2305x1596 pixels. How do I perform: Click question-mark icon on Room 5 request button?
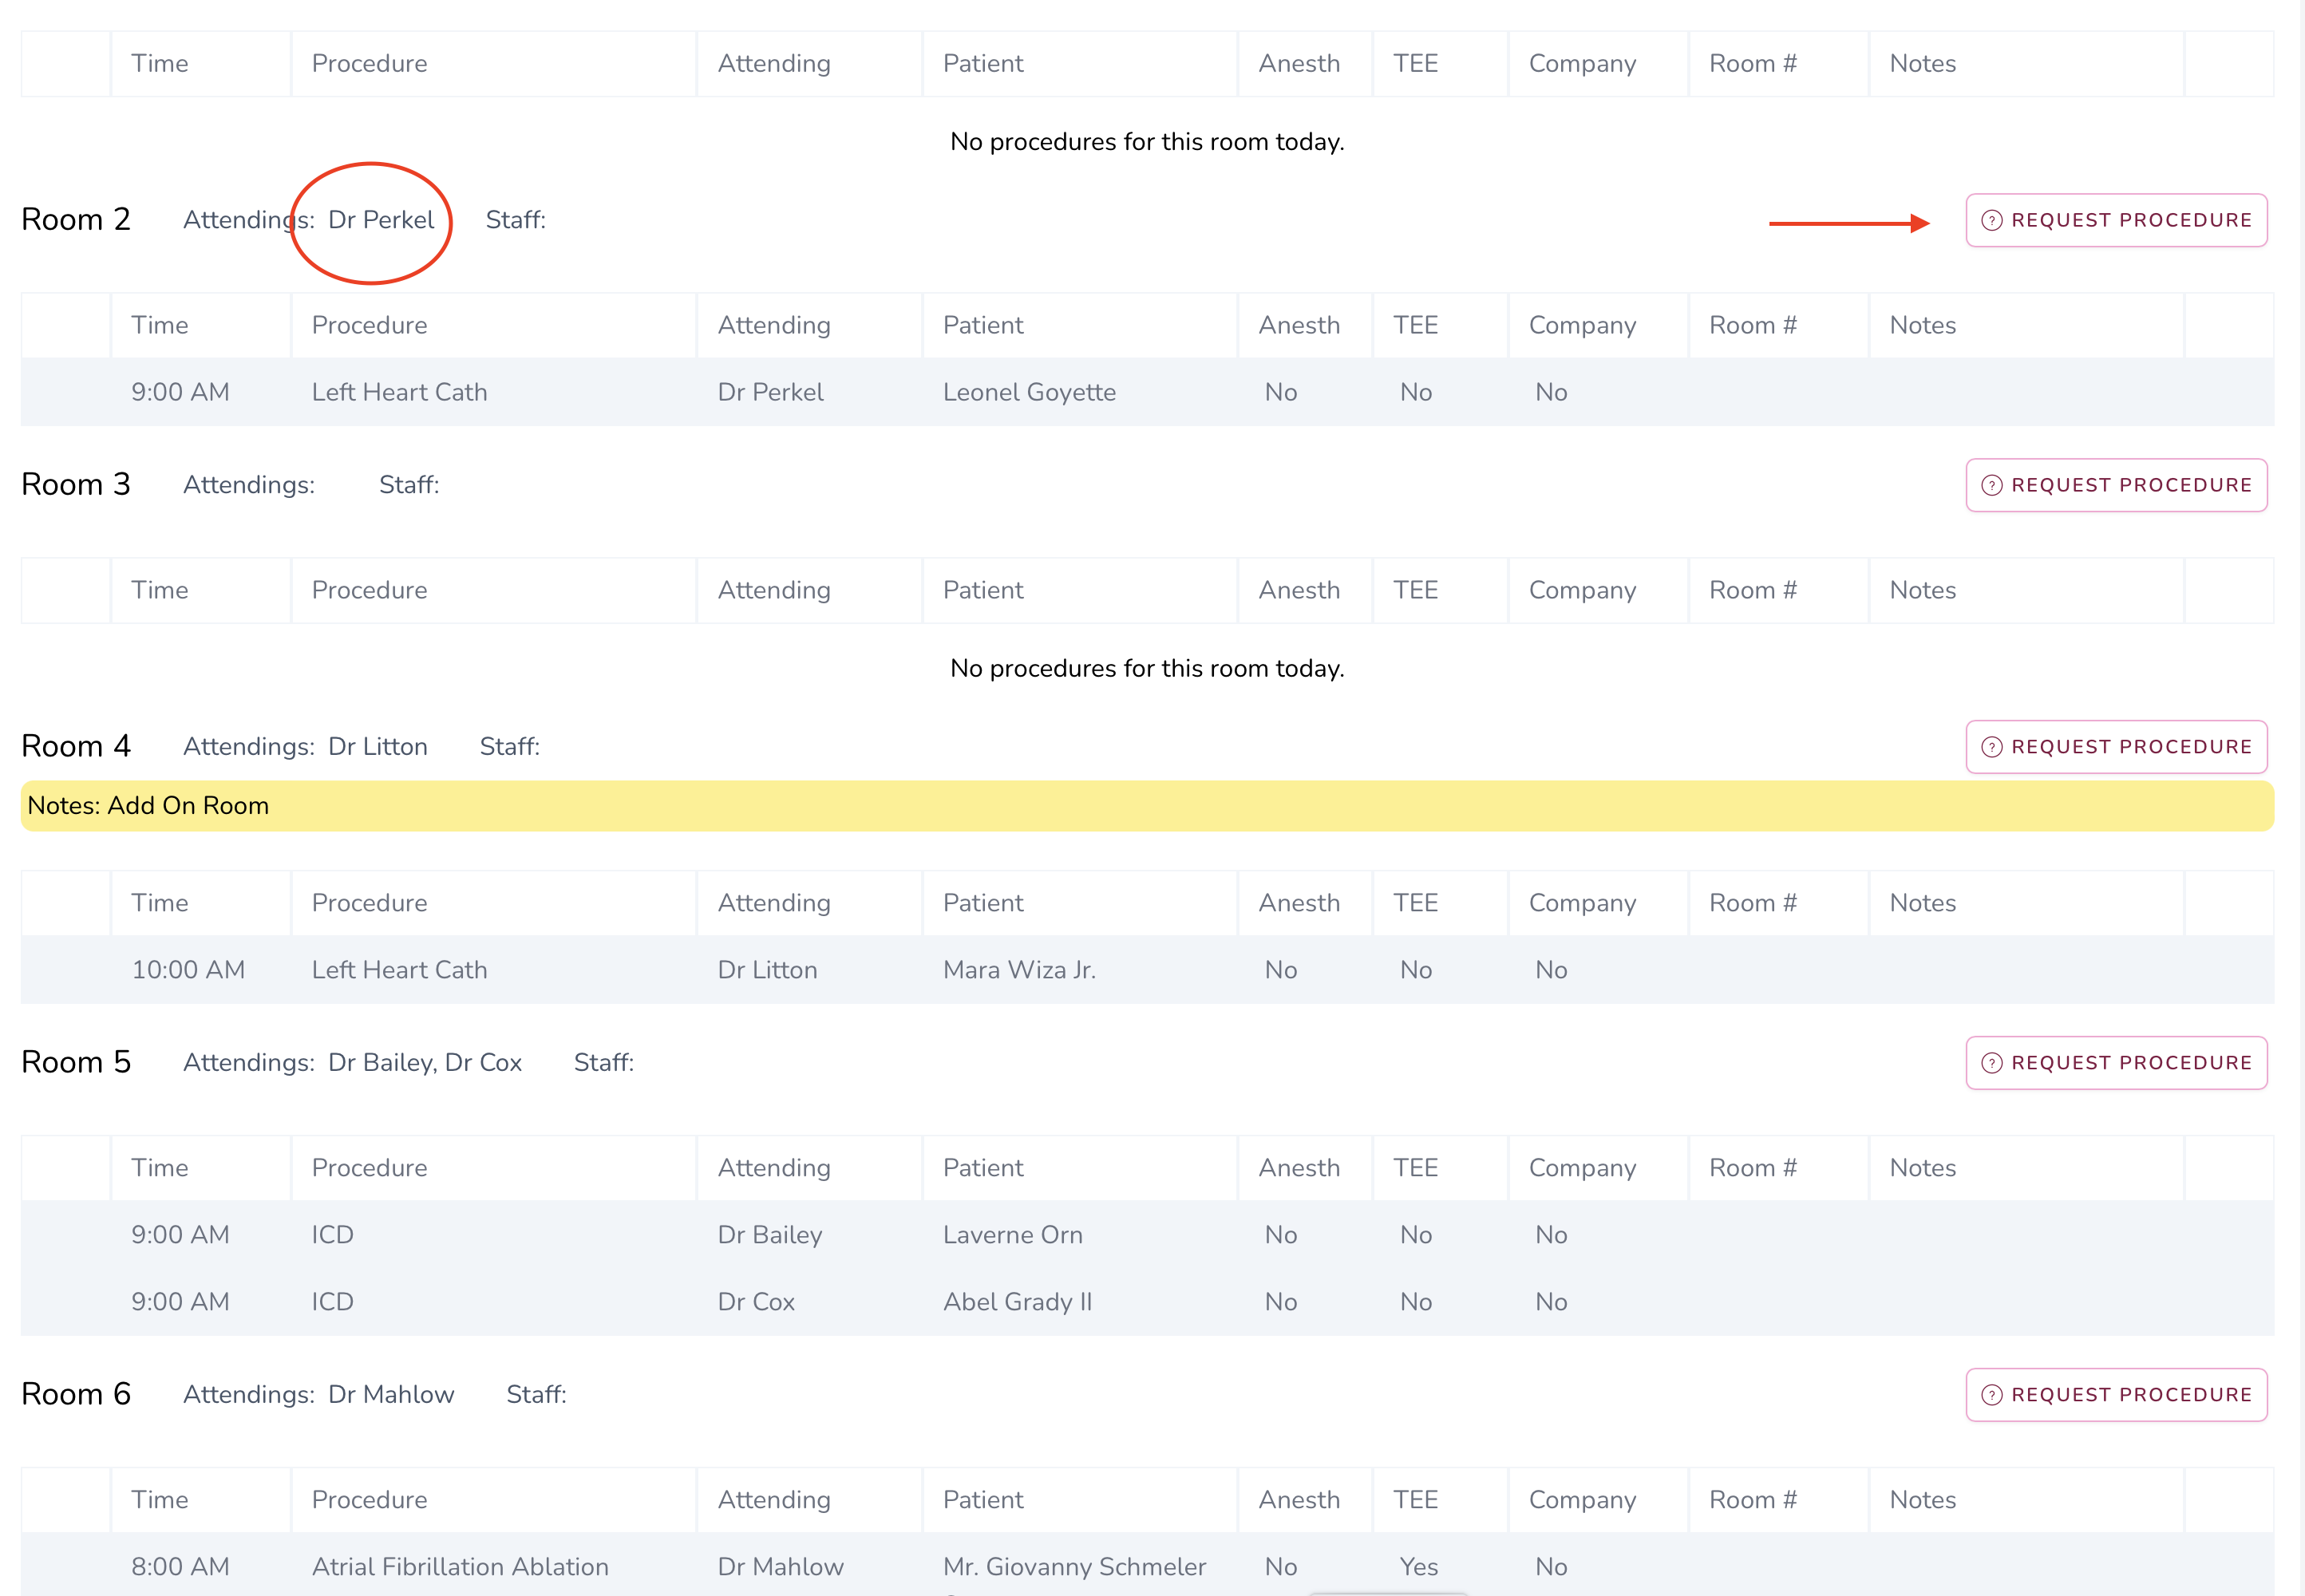(x=1991, y=1063)
